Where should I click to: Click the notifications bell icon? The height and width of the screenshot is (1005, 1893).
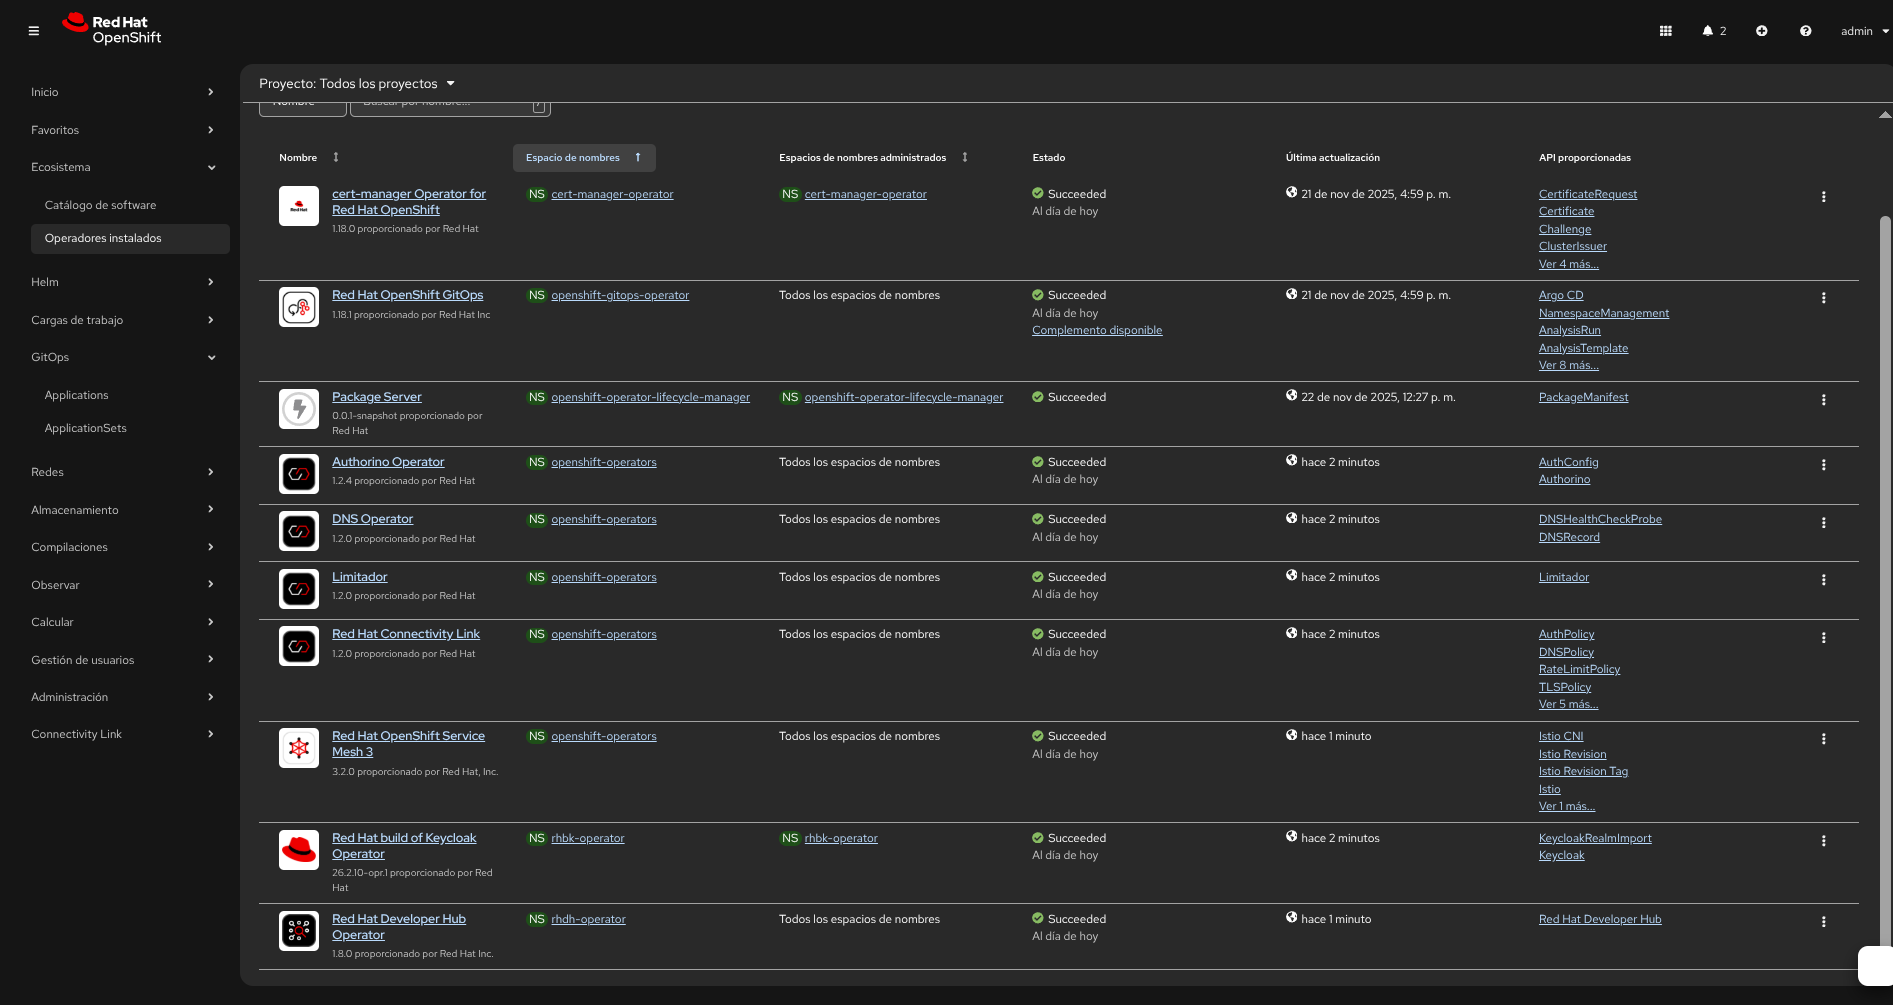1708,31
